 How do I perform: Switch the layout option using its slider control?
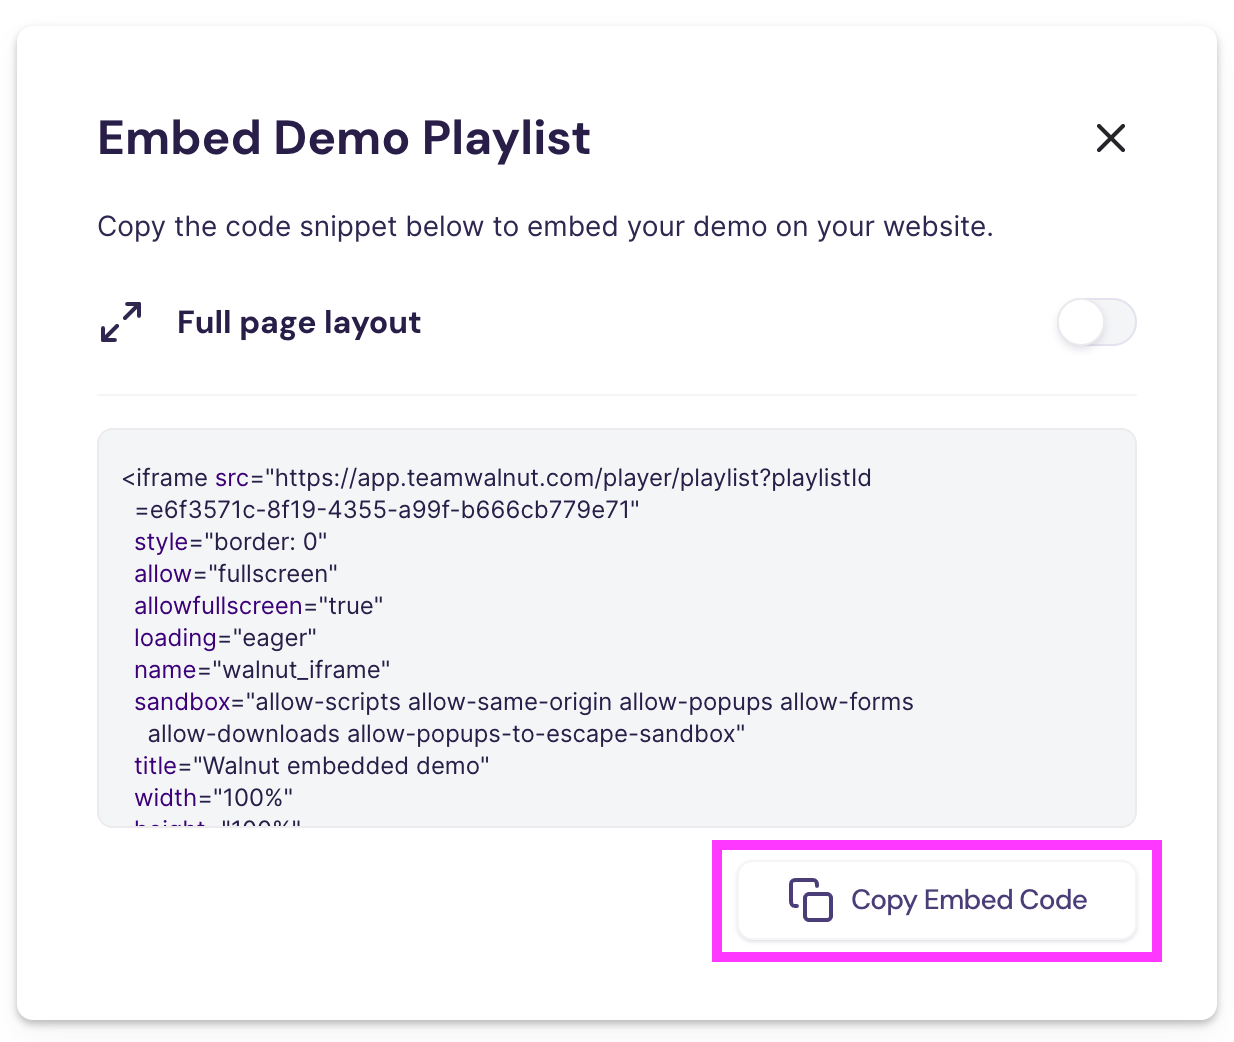point(1096,322)
